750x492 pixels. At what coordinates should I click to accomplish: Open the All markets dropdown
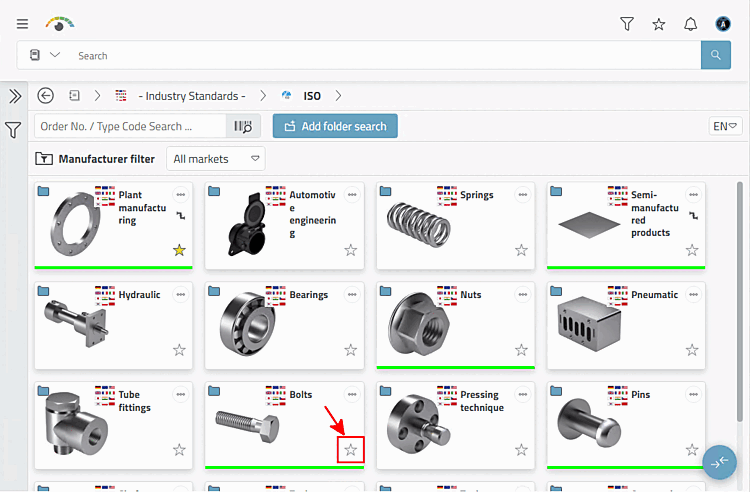point(216,159)
